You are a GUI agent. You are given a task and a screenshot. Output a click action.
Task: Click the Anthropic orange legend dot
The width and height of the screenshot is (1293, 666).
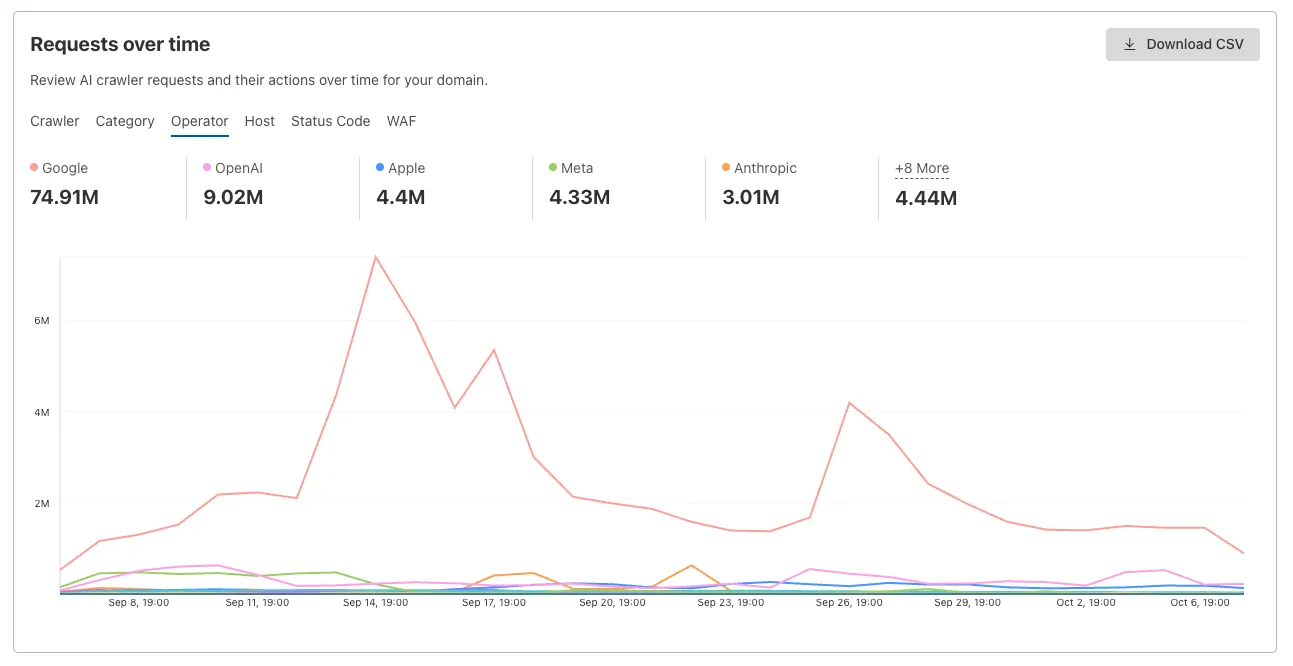(x=726, y=168)
